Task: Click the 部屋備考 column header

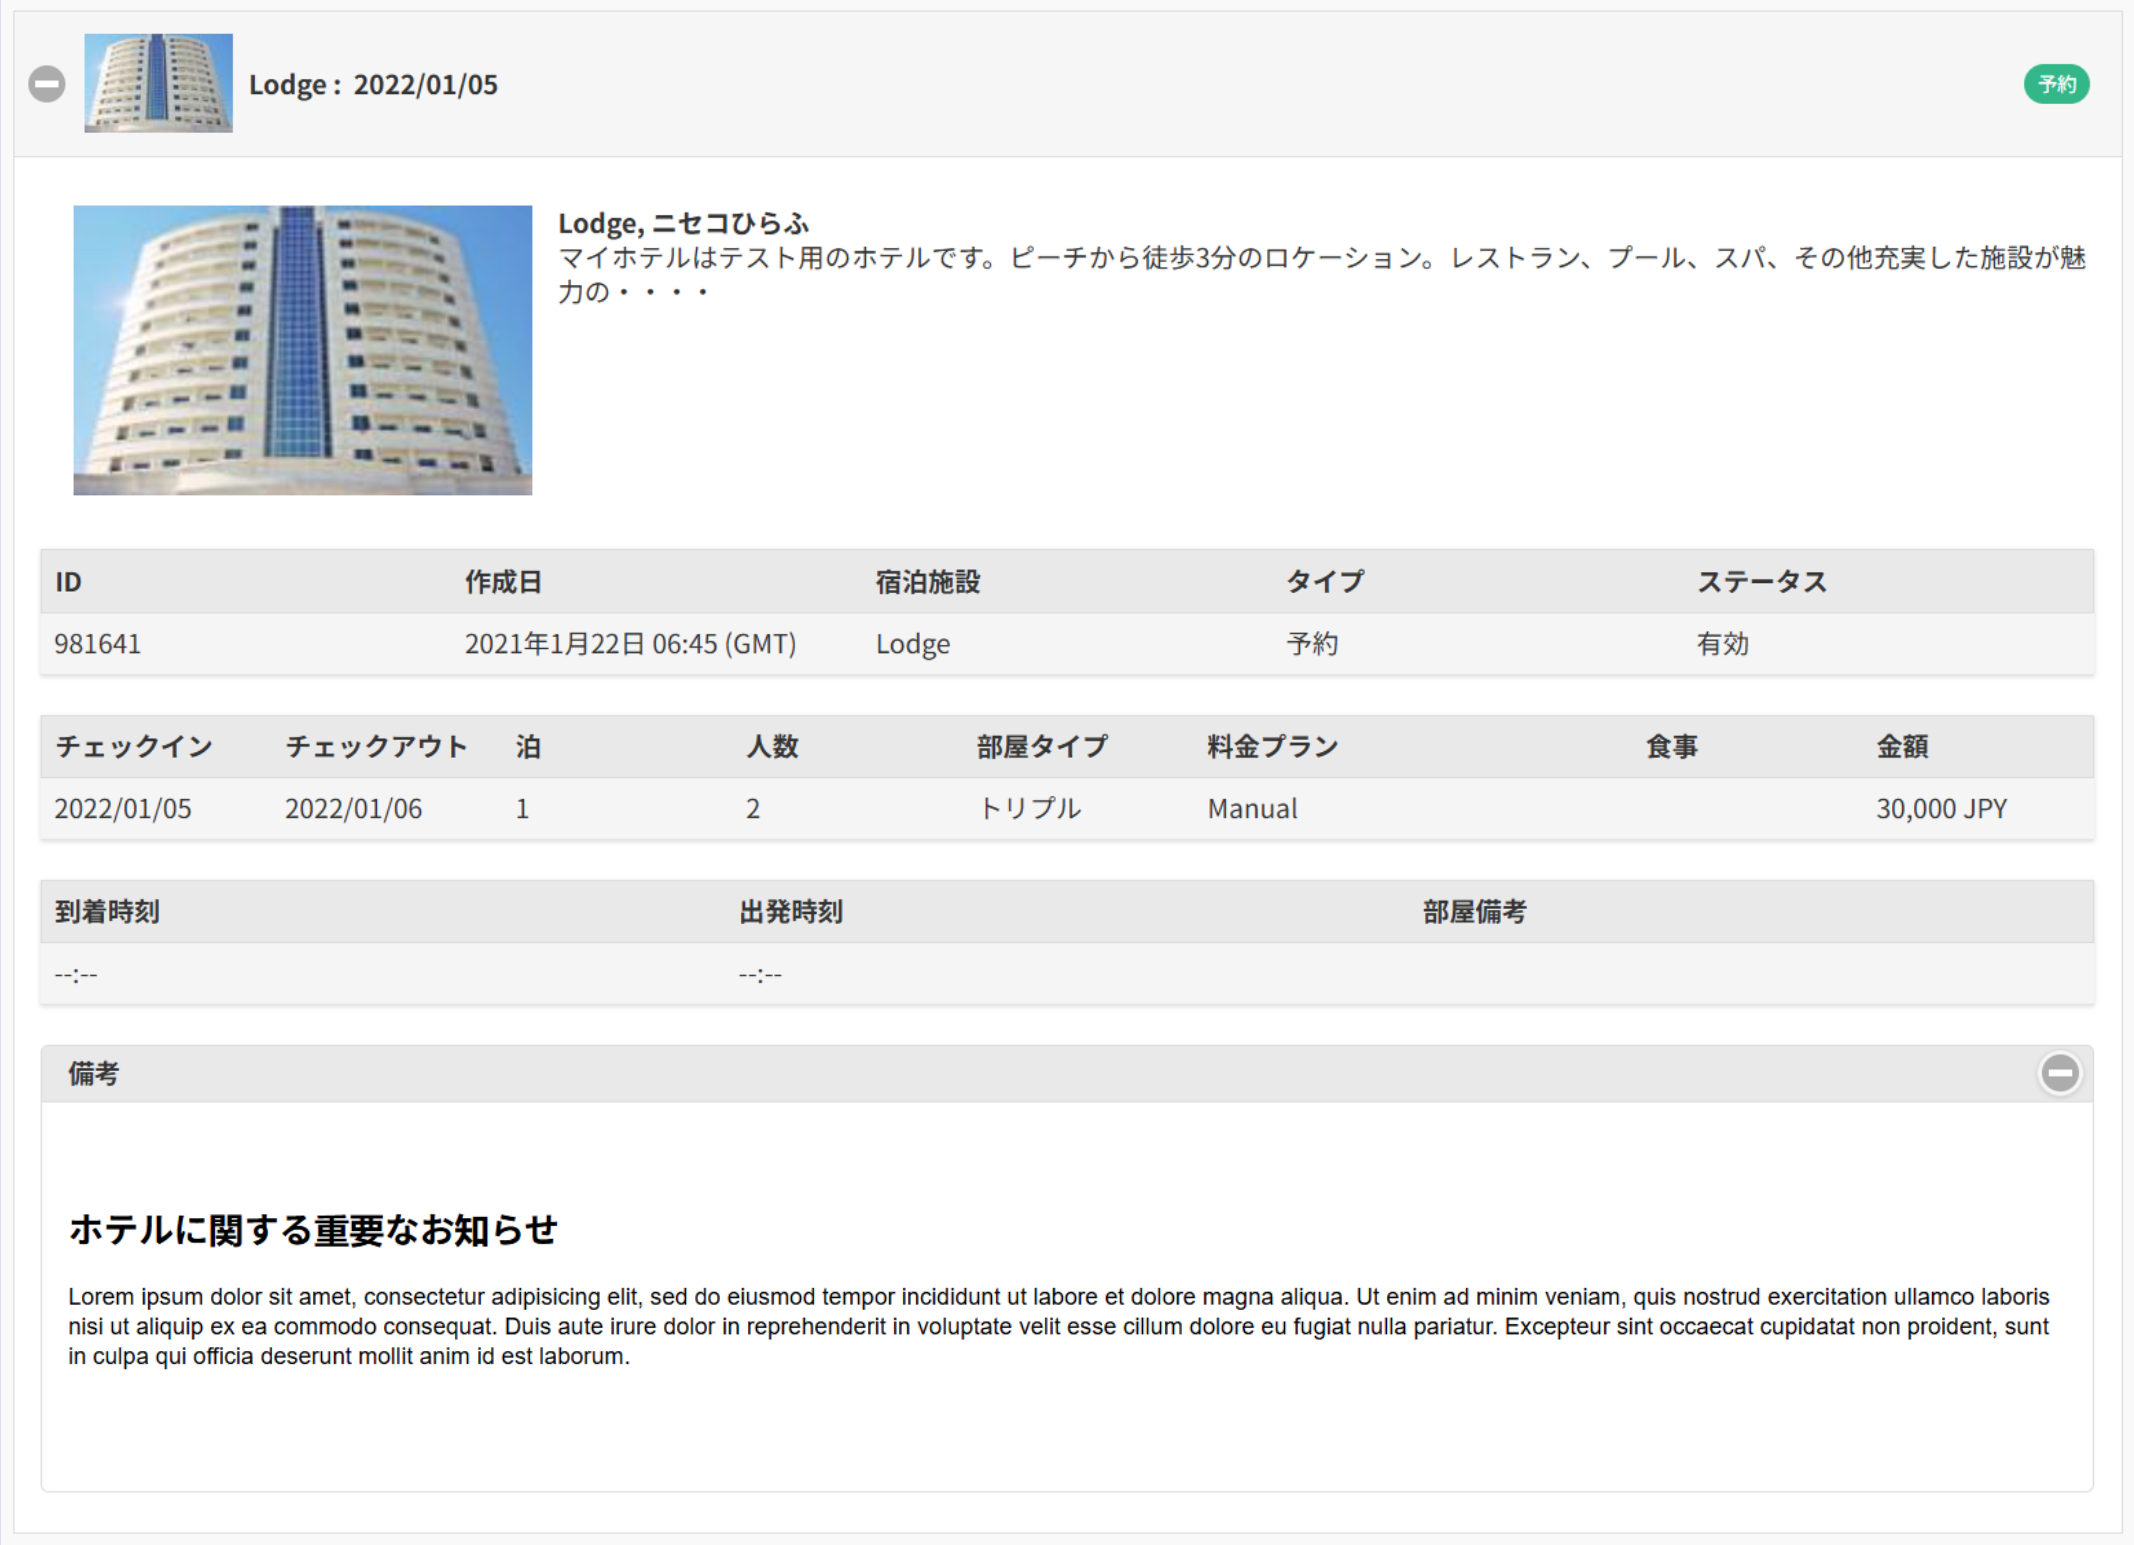Action: (x=1475, y=912)
